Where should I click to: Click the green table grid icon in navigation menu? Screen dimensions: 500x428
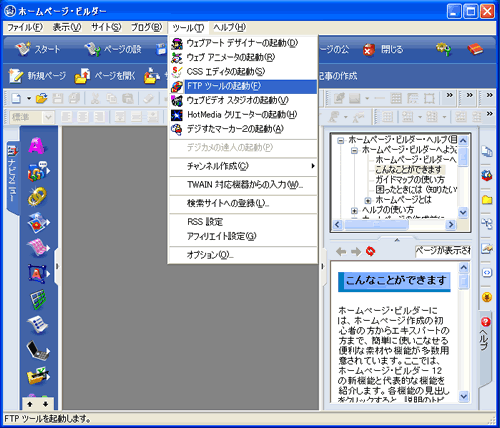click(37, 299)
